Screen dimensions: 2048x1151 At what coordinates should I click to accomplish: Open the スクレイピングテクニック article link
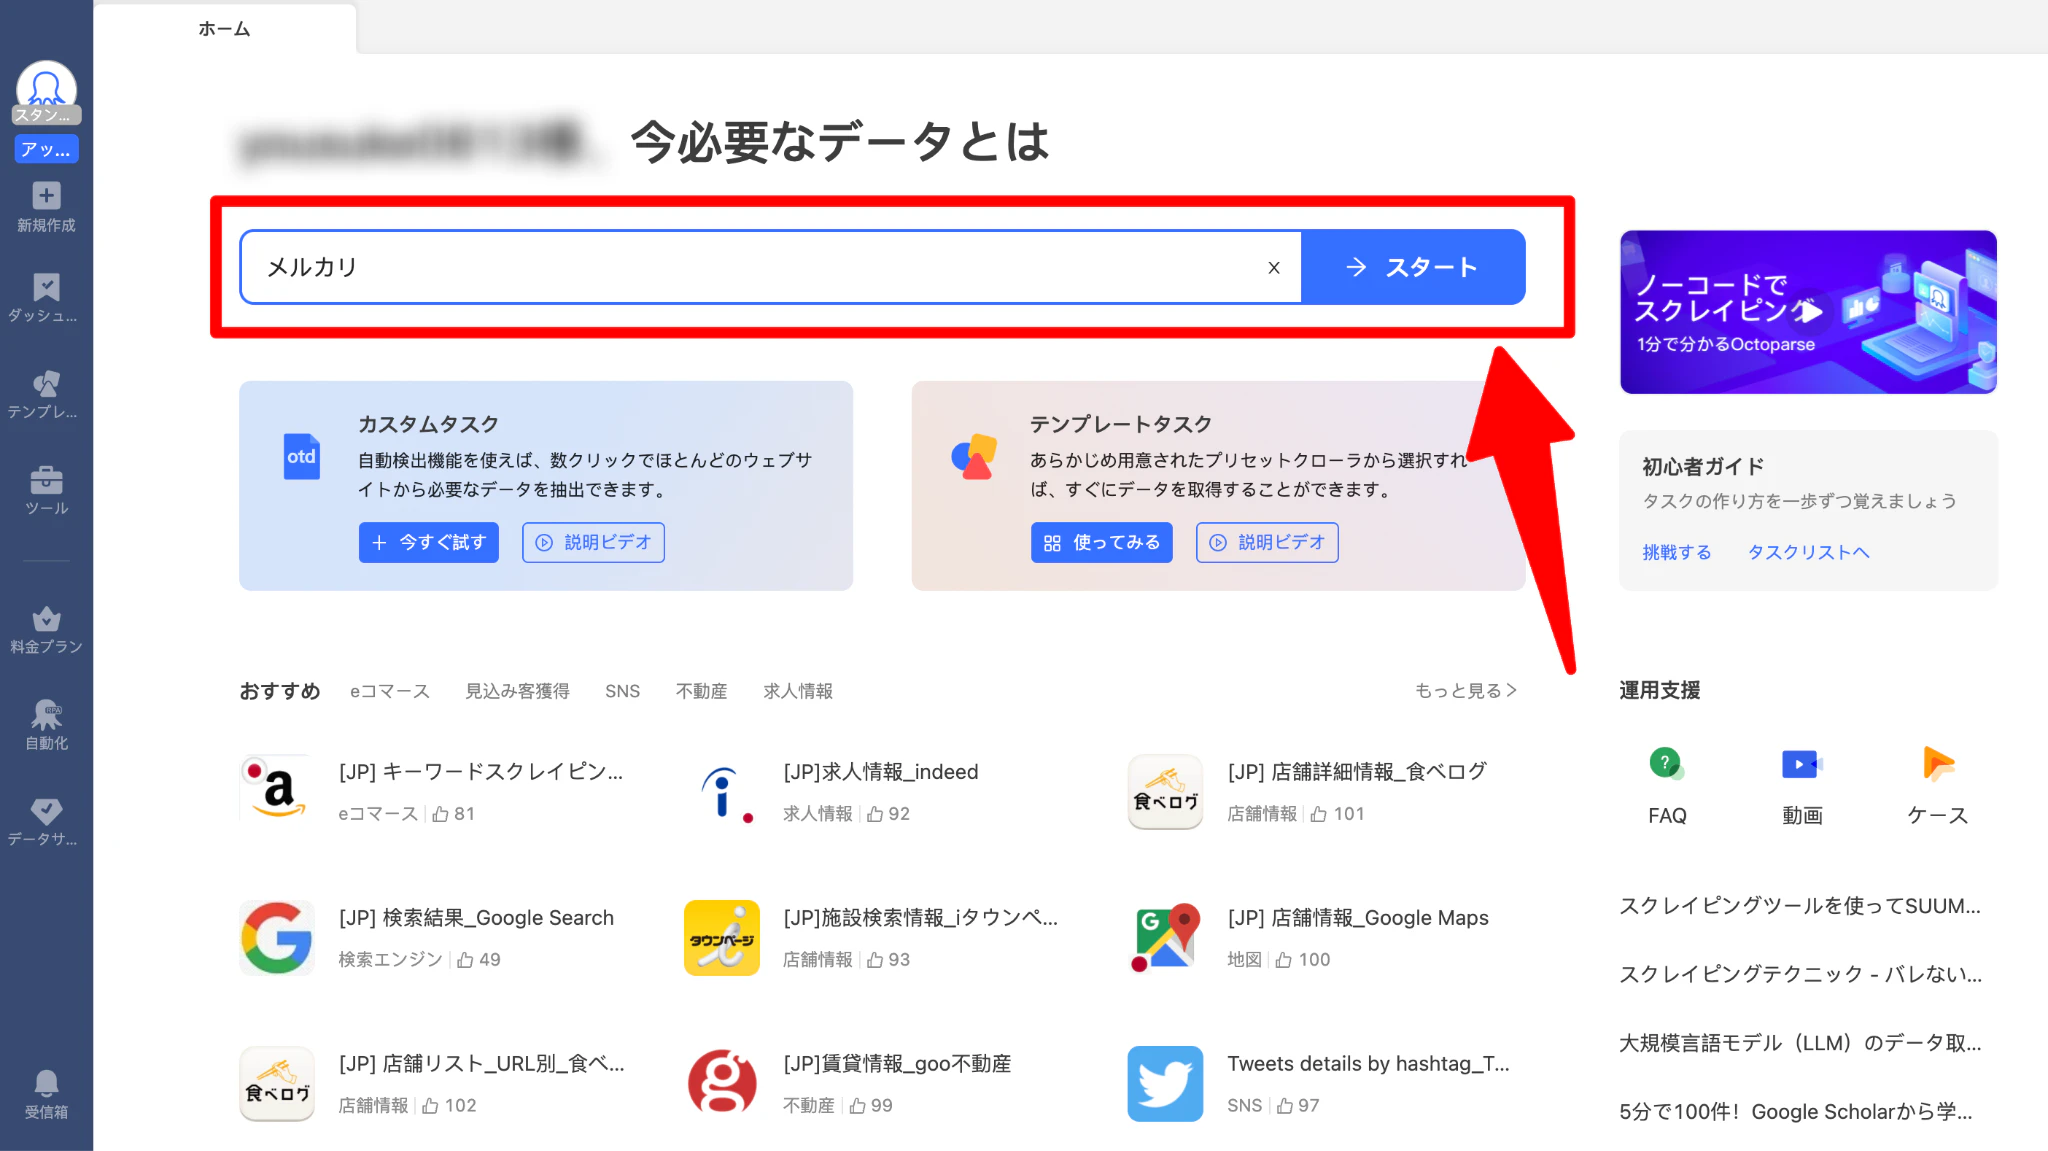pyautogui.click(x=1800, y=974)
